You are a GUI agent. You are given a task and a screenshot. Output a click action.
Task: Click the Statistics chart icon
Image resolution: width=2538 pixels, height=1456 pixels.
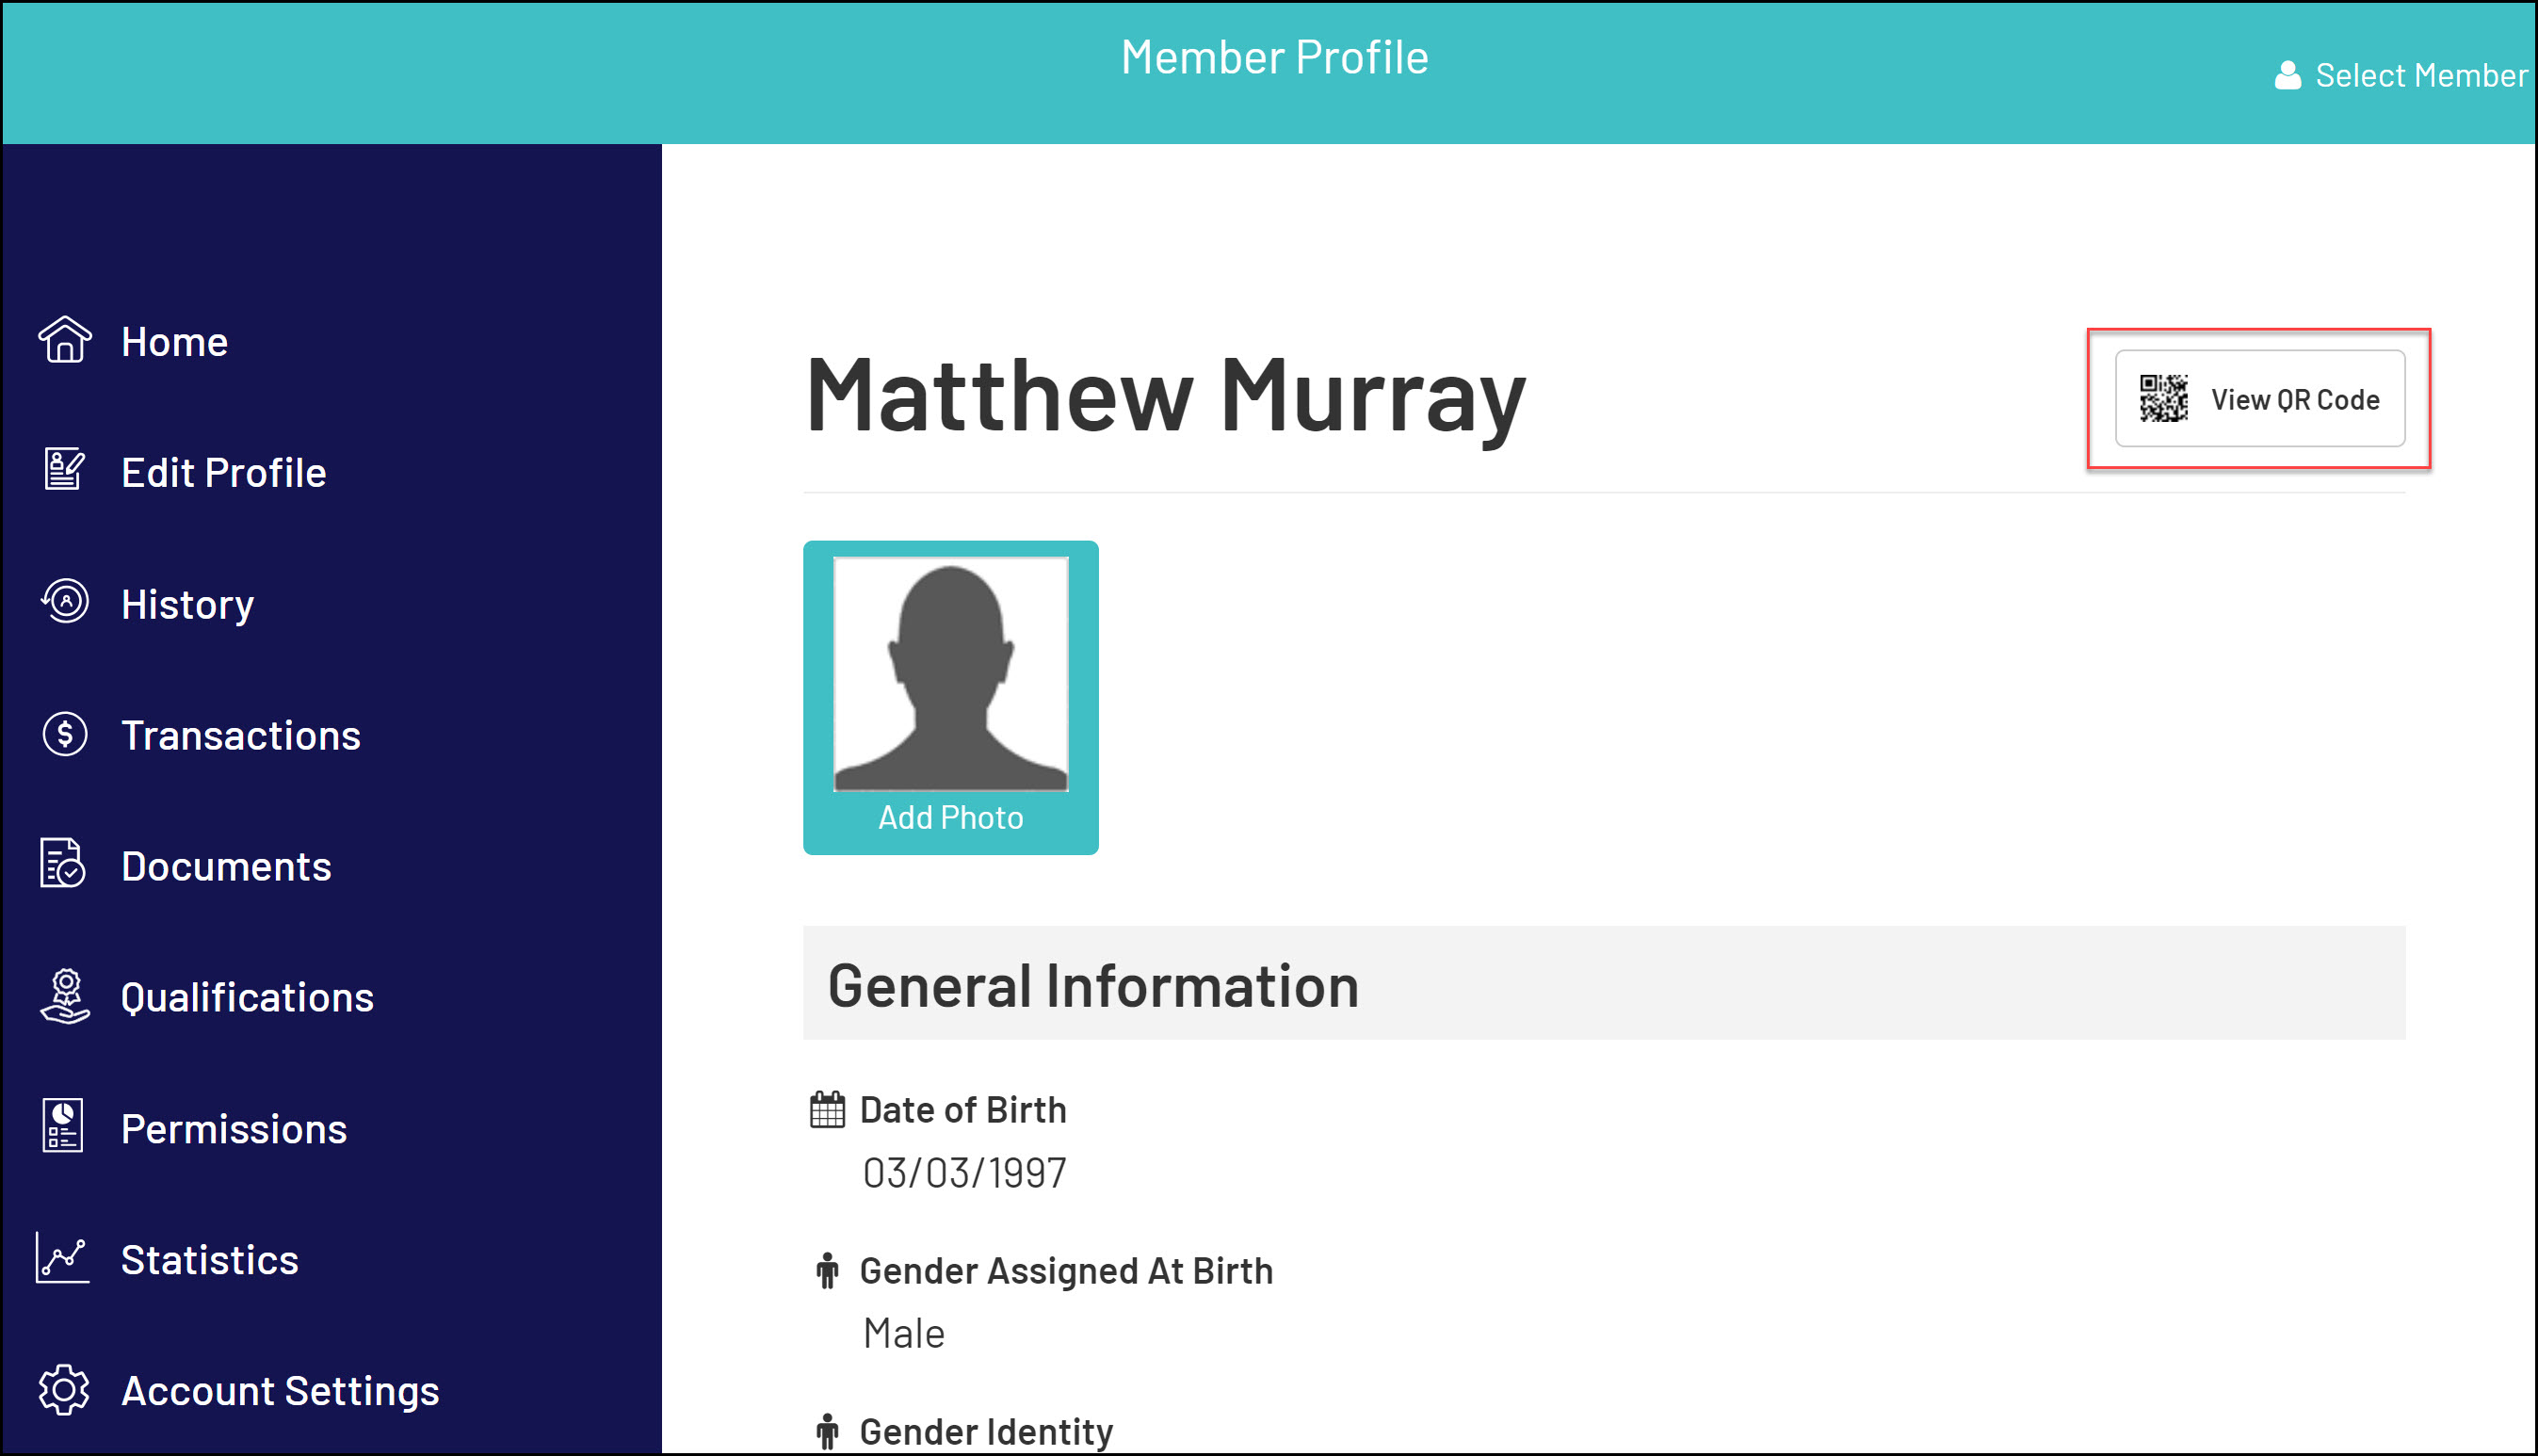(63, 1258)
